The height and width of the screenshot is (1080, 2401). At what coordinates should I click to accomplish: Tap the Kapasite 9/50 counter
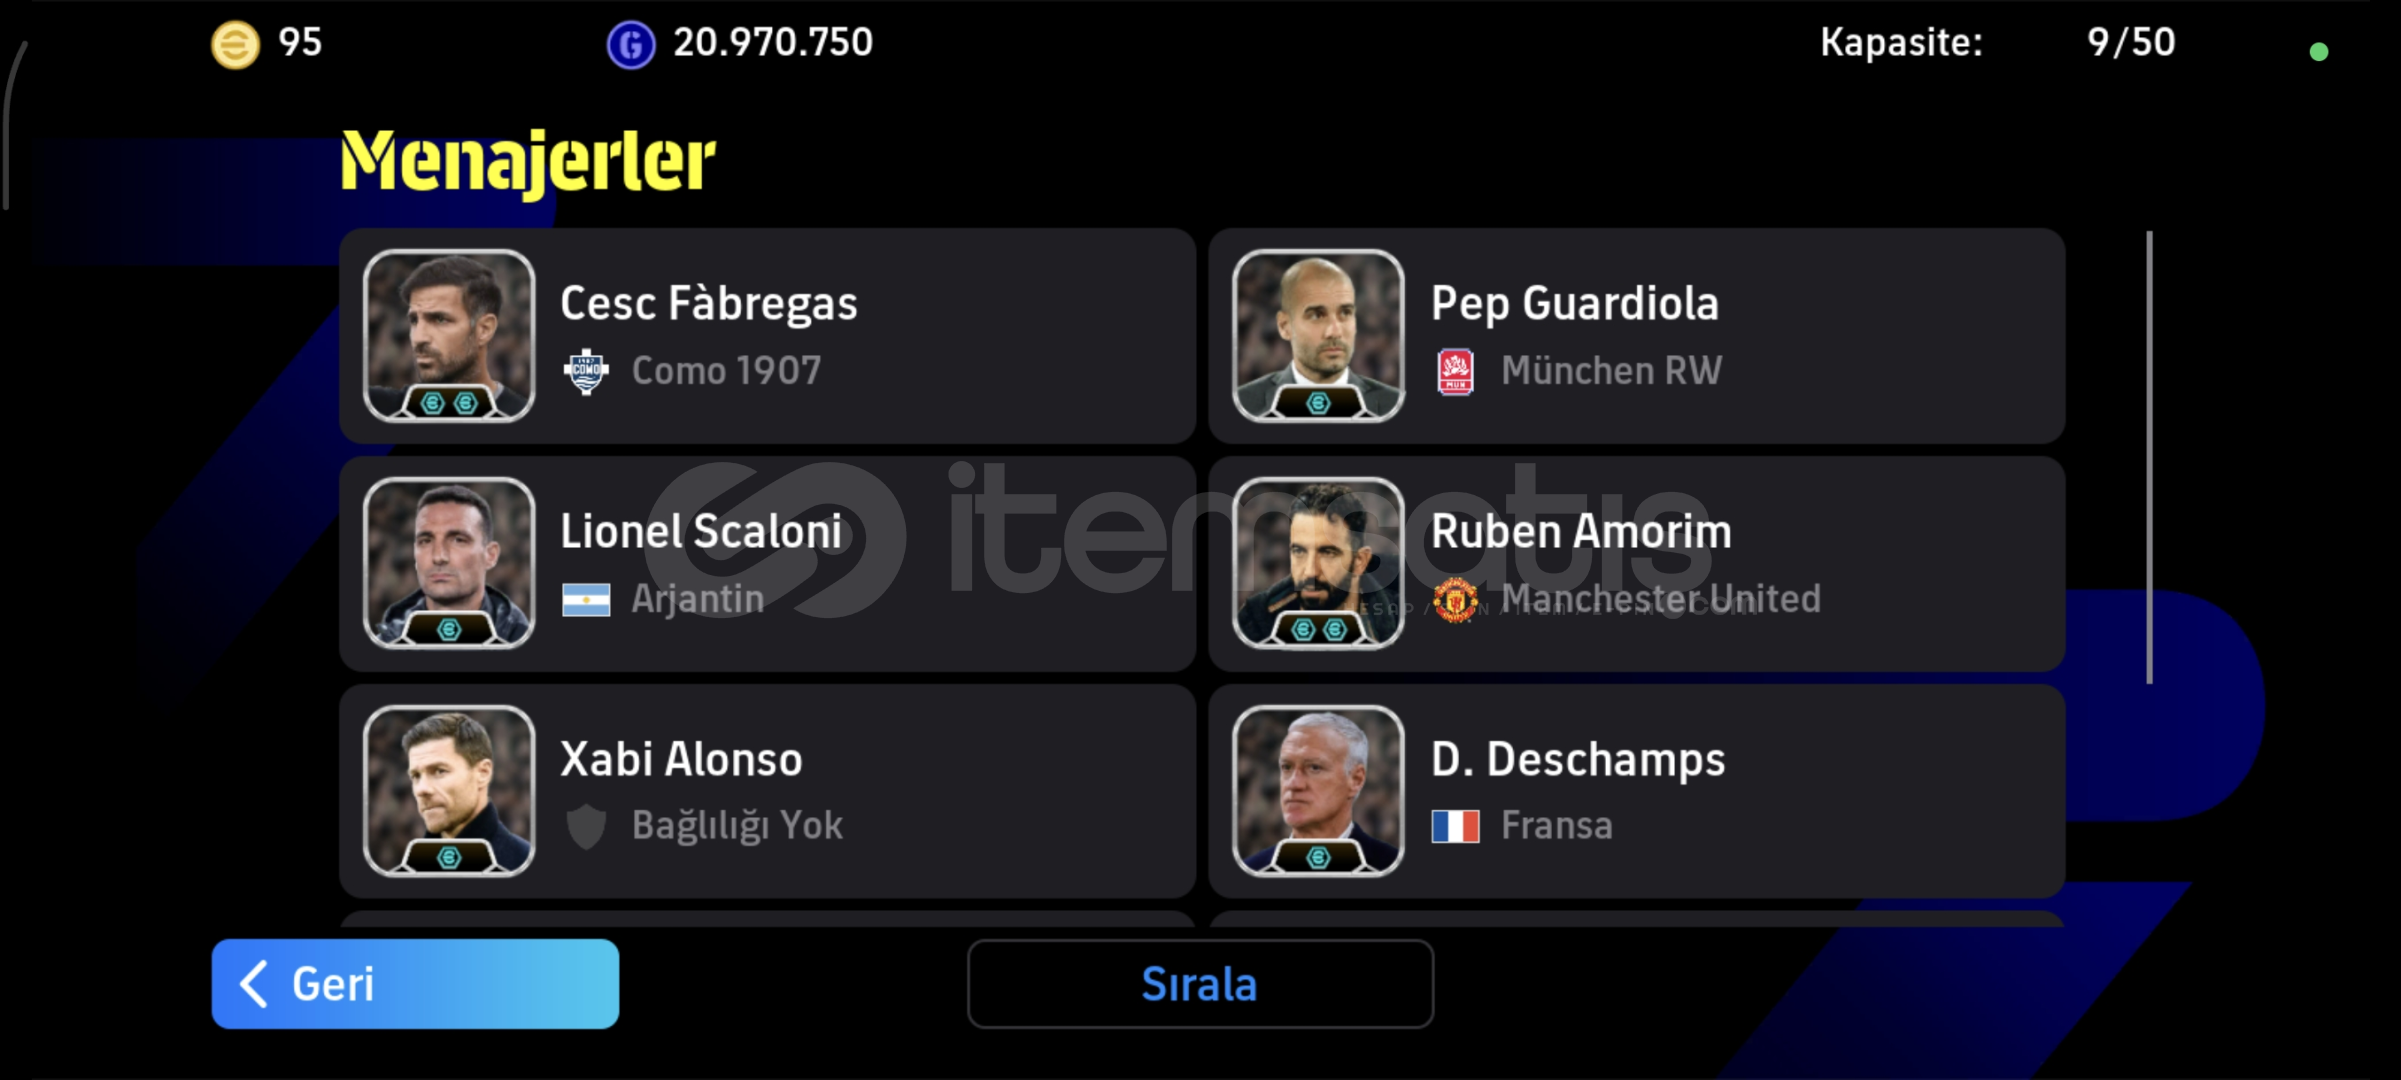coord(1997,43)
